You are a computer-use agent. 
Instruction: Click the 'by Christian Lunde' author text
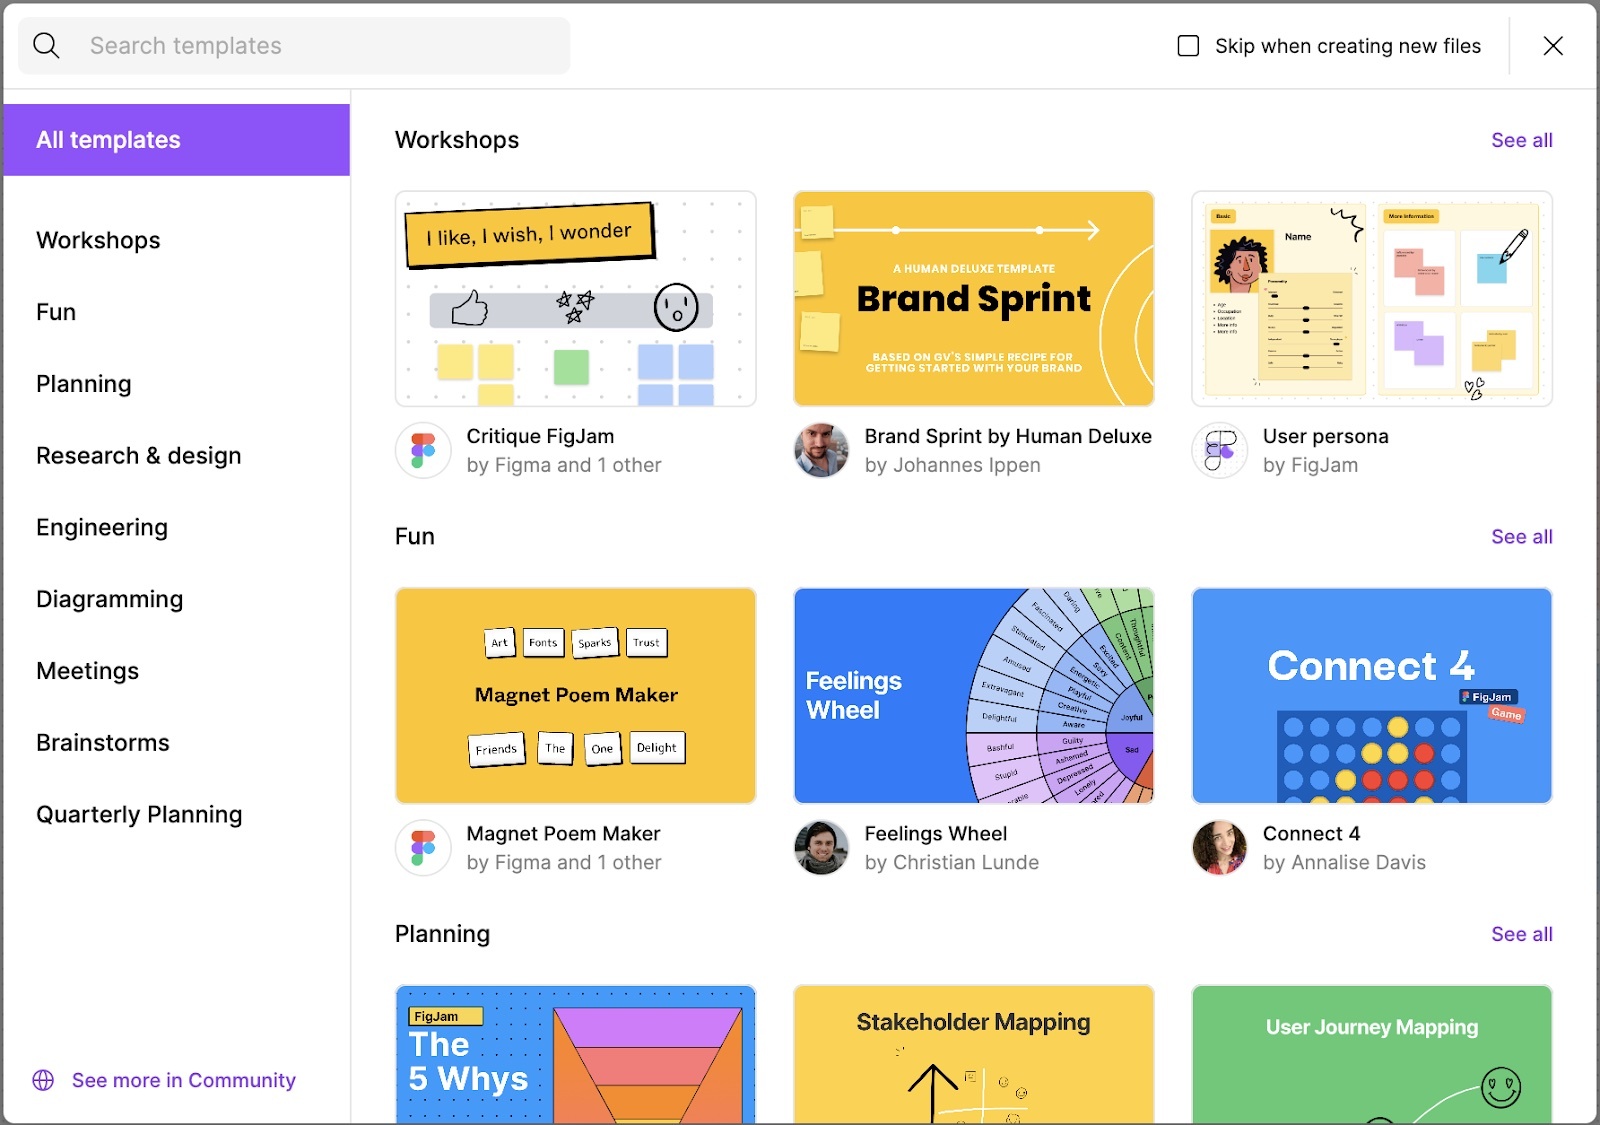952,862
